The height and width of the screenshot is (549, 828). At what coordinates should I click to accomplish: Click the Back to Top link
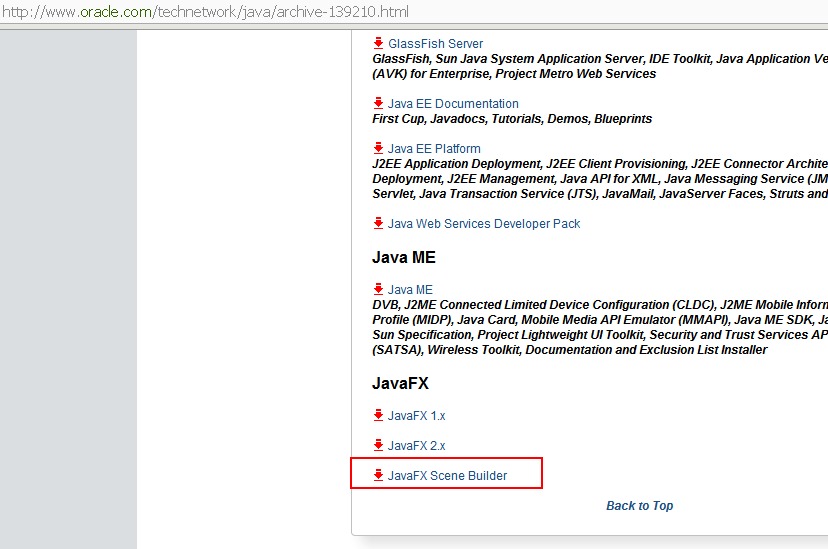(x=639, y=506)
